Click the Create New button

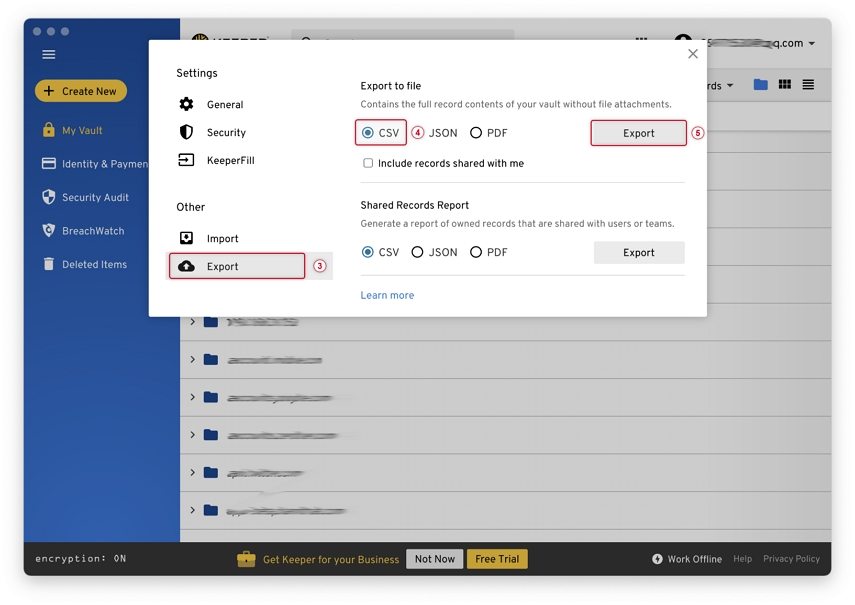tap(81, 91)
